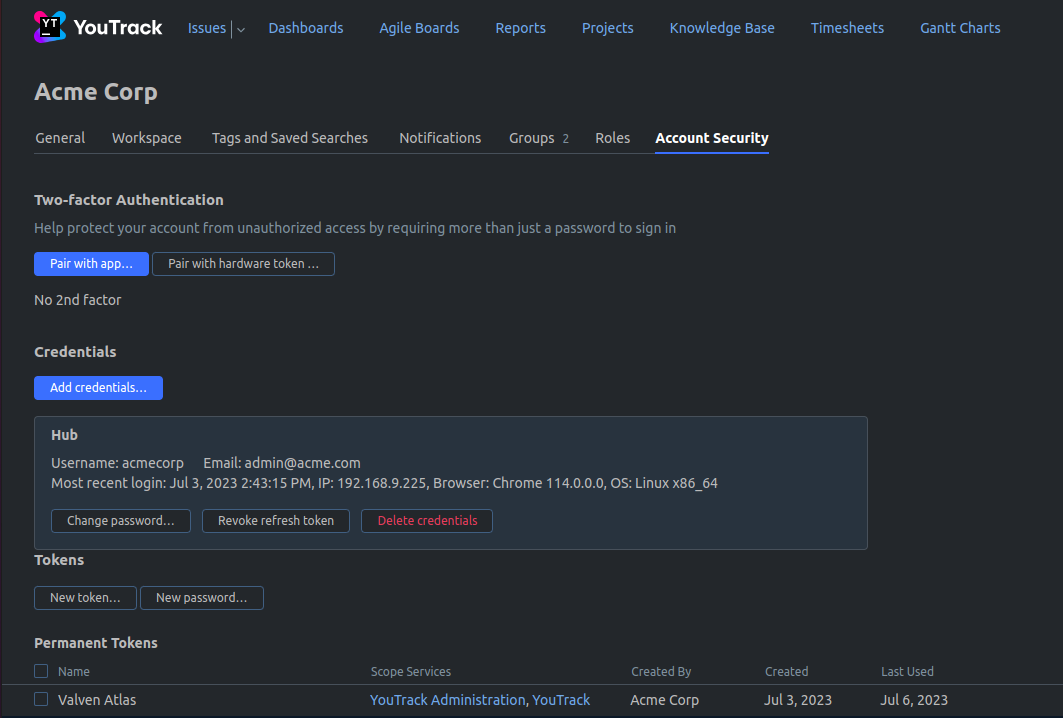This screenshot has width=1063, height=718.
Task: Click the Jul 3, 2023 created date cell
Action: (798, 700)
